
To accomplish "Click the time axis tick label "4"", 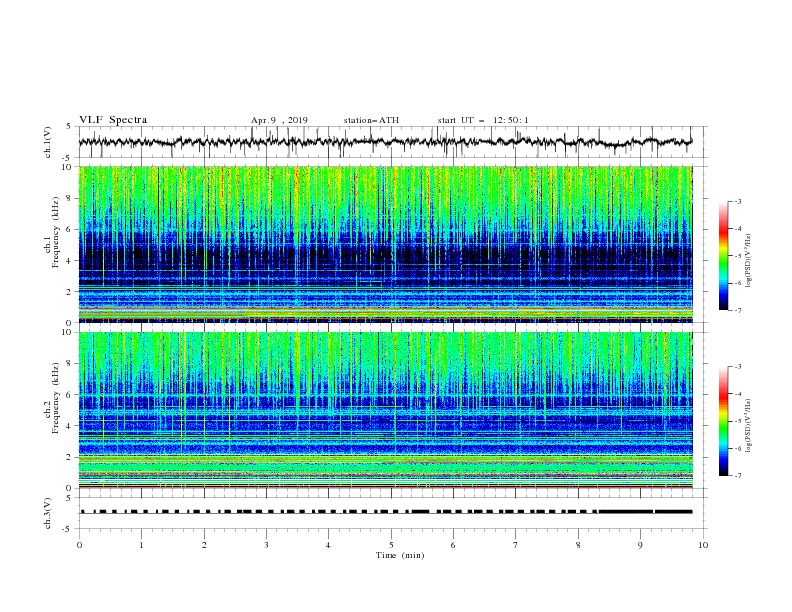I will click(328, 545).
